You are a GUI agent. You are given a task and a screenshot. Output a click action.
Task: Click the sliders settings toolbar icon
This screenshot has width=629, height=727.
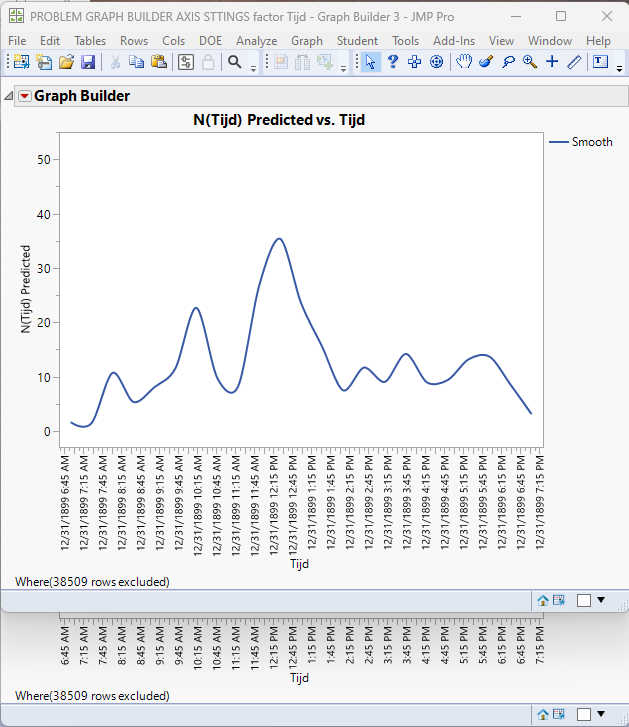(x=185, y=62)
